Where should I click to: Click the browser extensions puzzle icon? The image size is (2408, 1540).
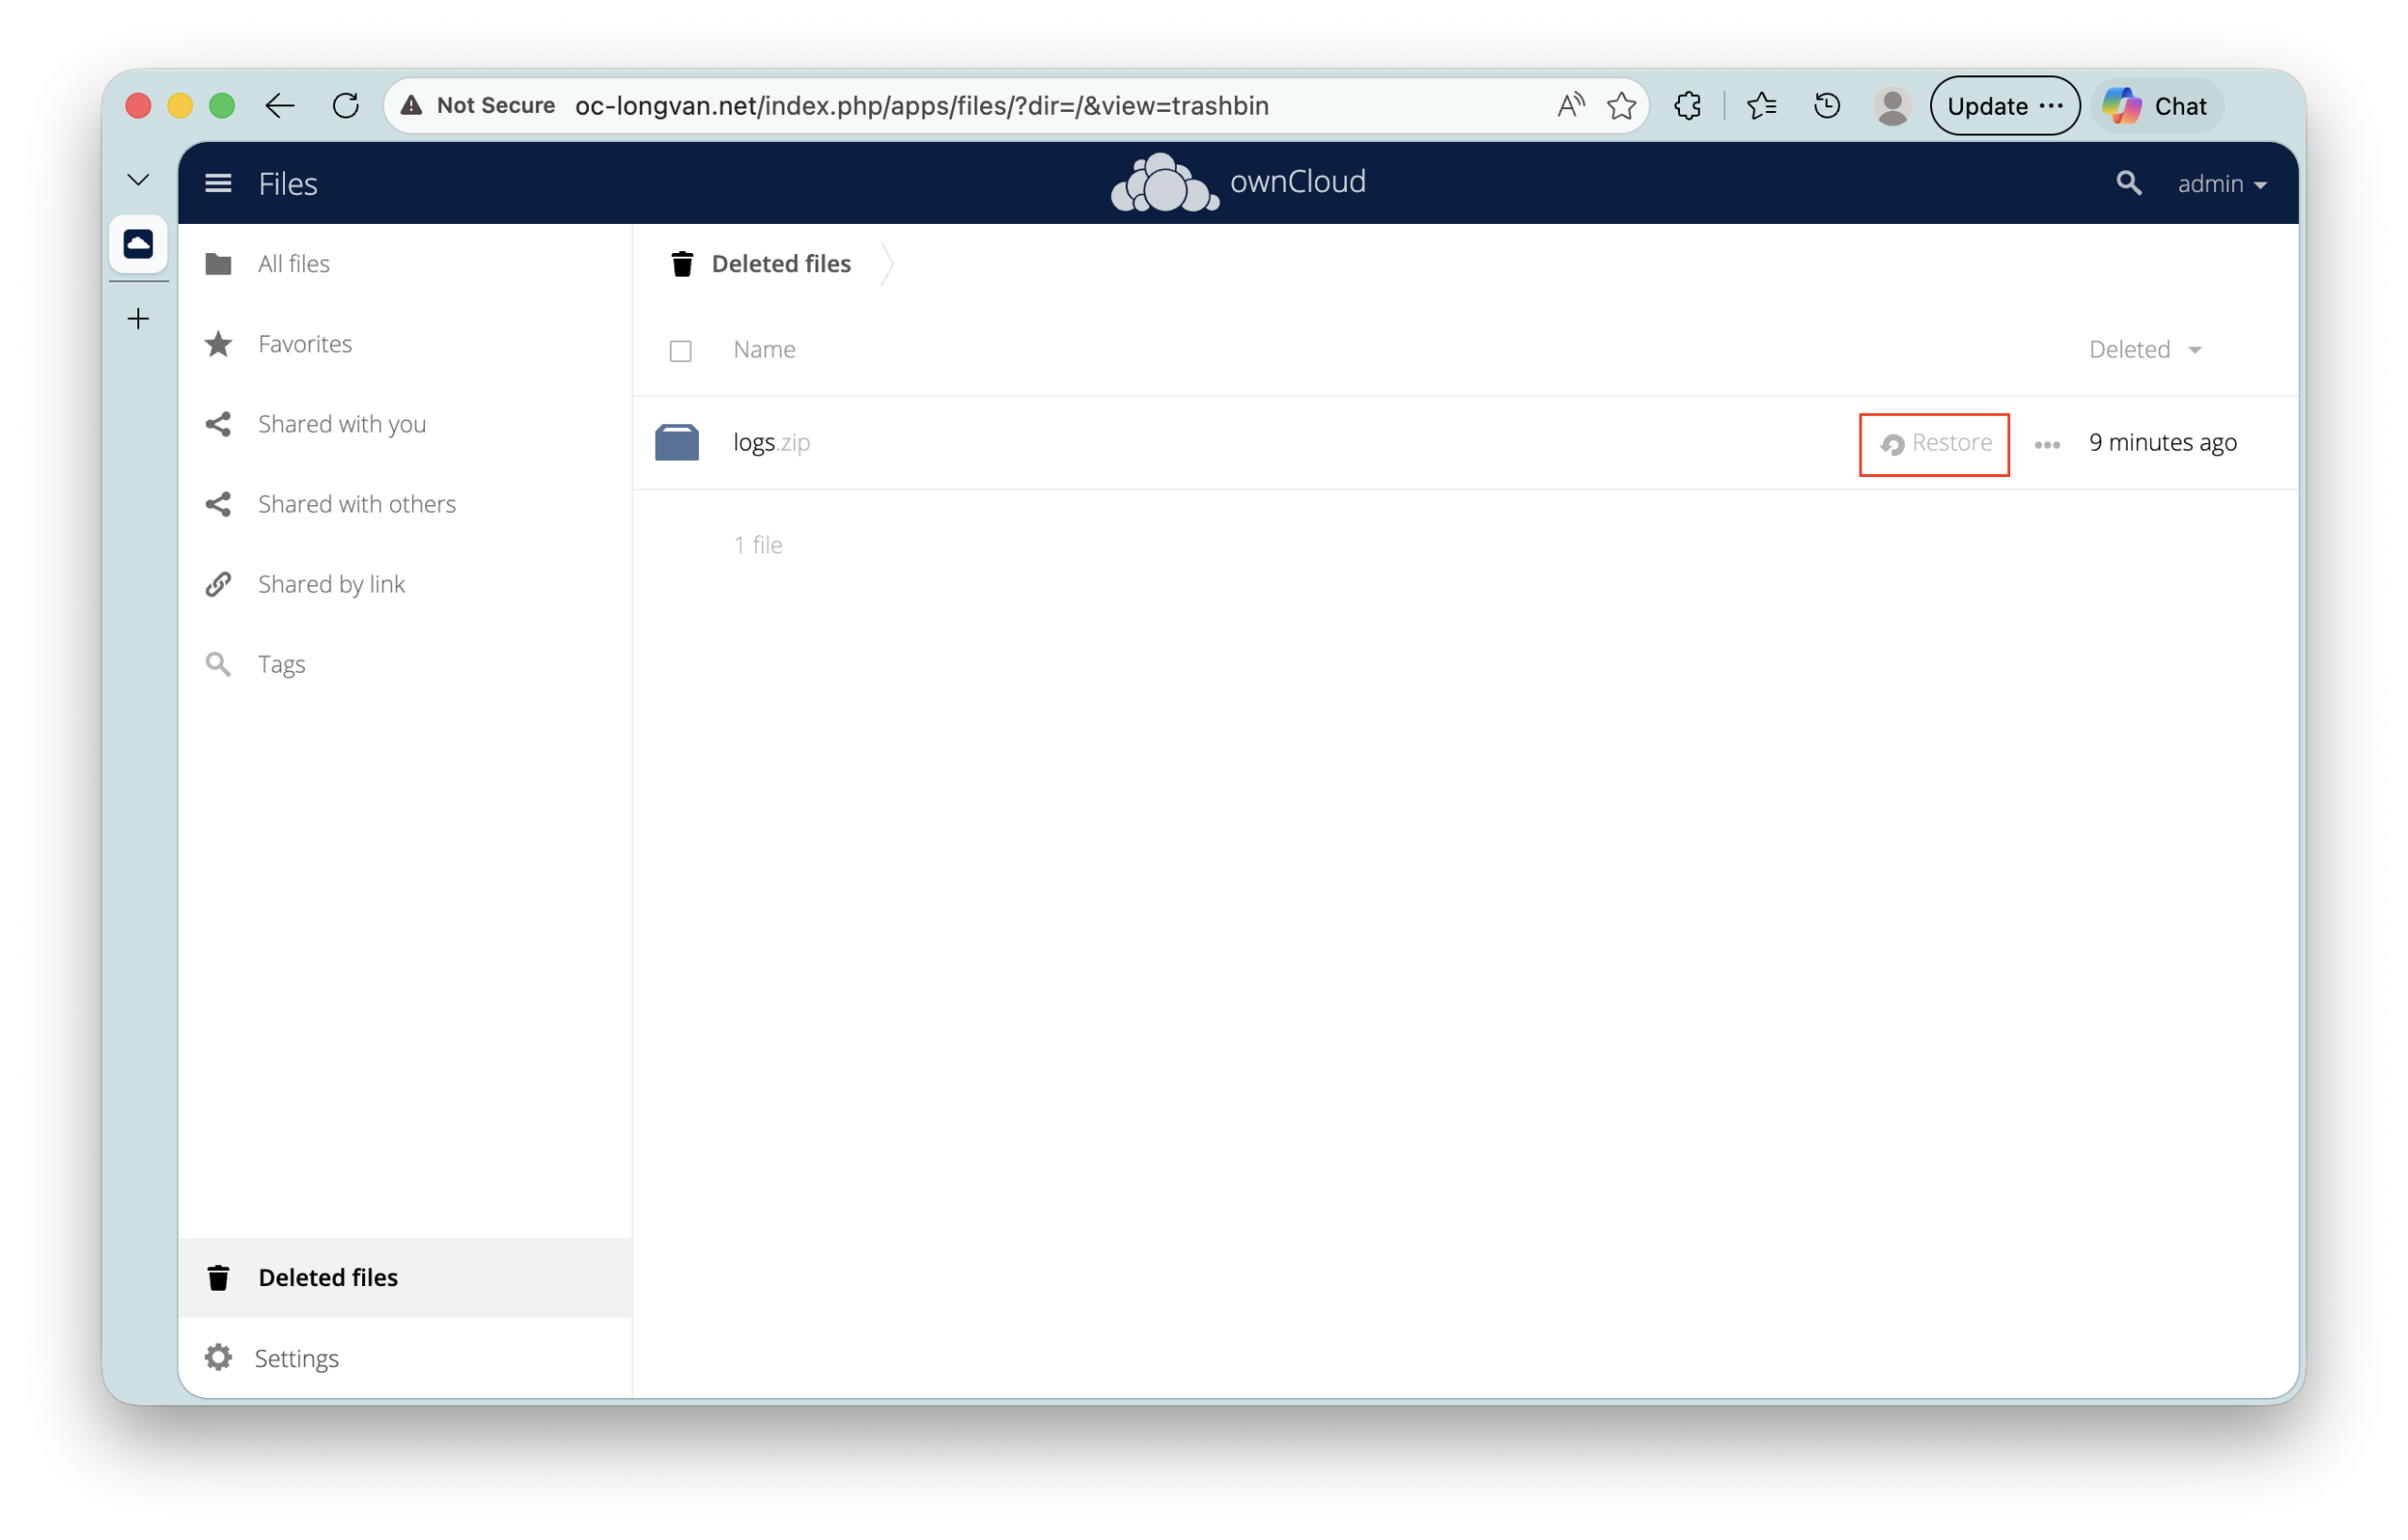[1688, 106]
